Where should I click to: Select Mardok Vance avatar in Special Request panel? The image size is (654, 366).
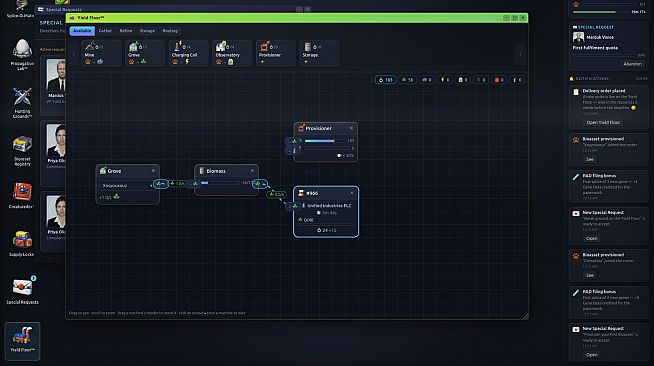[x=578, y=37]
